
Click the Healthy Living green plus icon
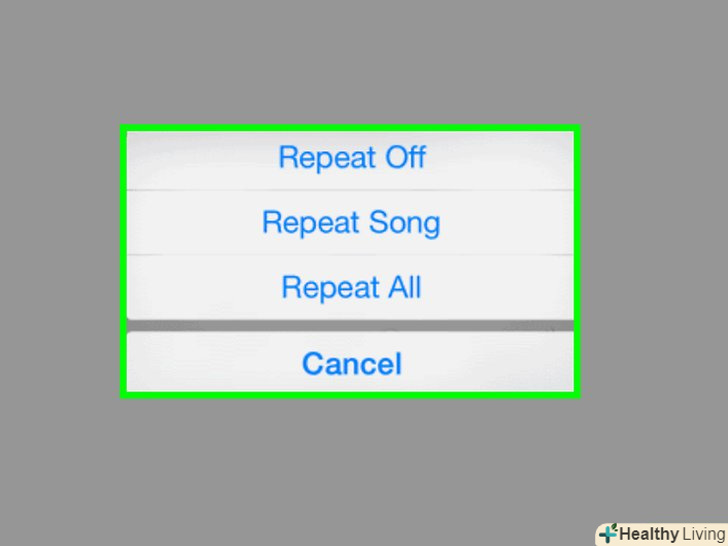(x=608, y=533)
